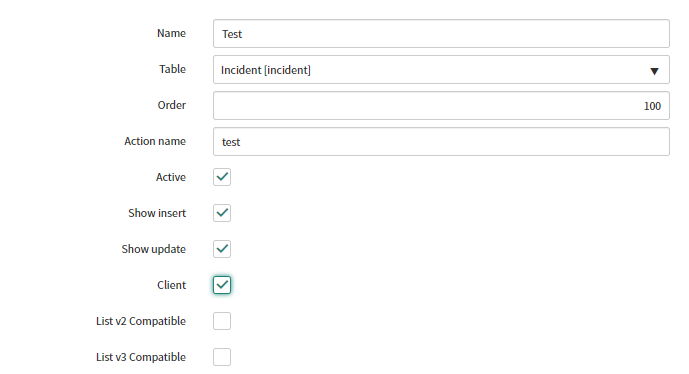Click the Show insert label text
Image resolution: width=689 pixels, height=374 pixels.
coord(157,214)
